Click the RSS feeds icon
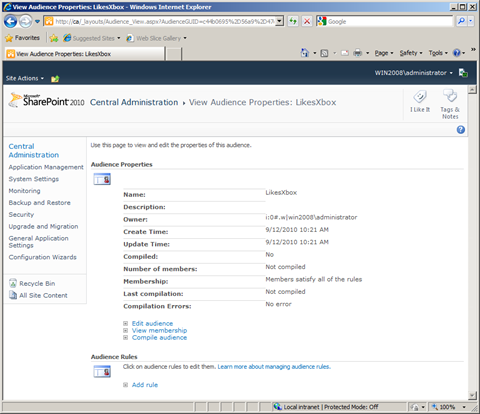Viewport: 480px width, 414px height. pyautogui.click(x=324, y=53)
